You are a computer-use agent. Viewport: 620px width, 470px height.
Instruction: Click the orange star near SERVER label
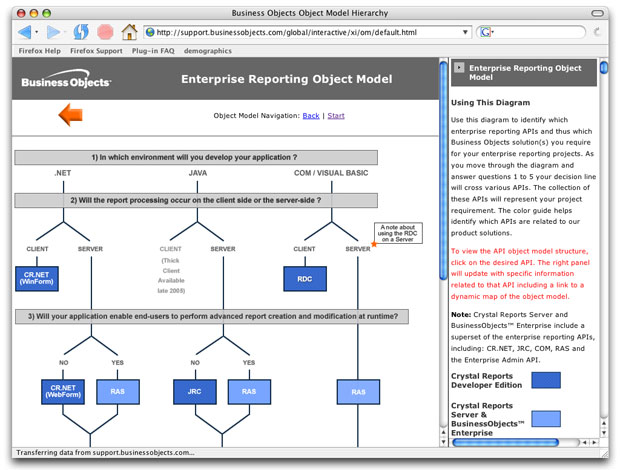click(x=374, y=244)
